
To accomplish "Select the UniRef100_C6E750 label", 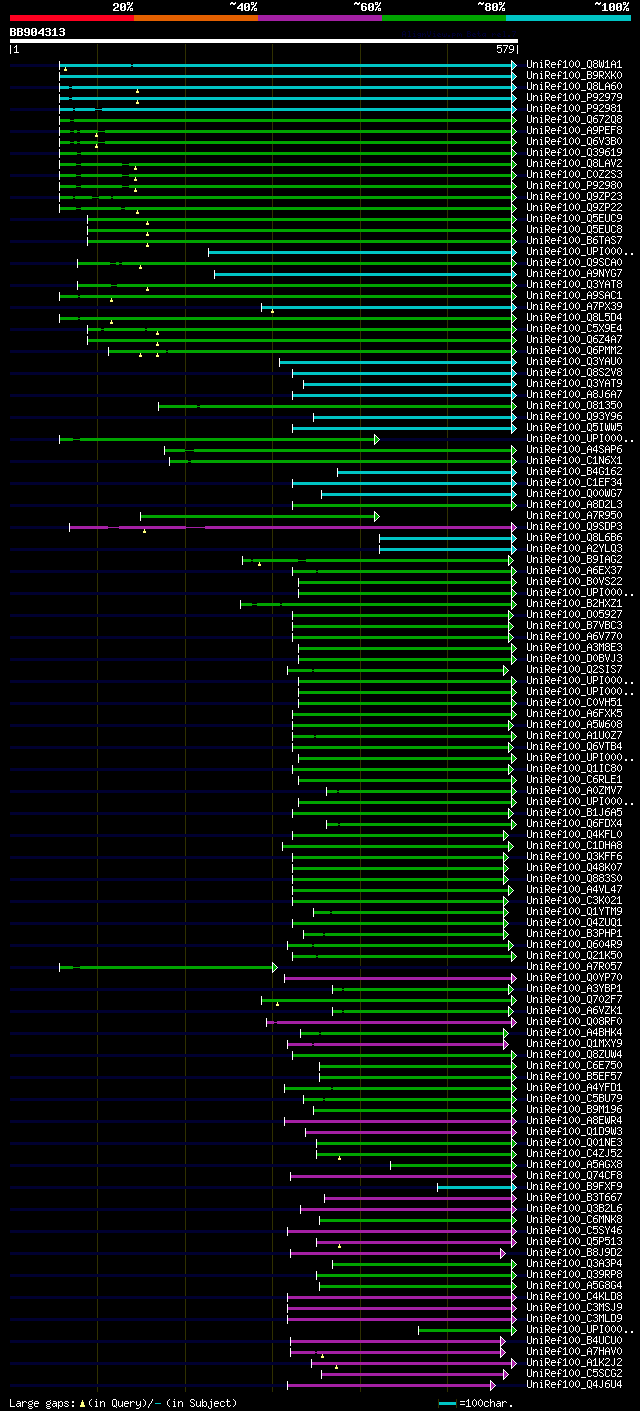I will pos(574,1066).
